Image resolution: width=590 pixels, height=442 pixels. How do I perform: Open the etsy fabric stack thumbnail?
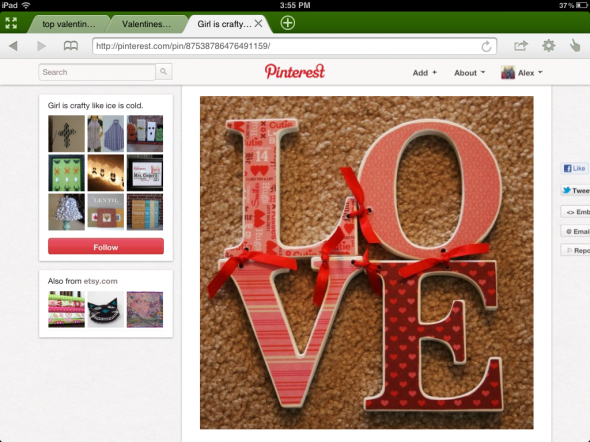[x=66, y=309]
